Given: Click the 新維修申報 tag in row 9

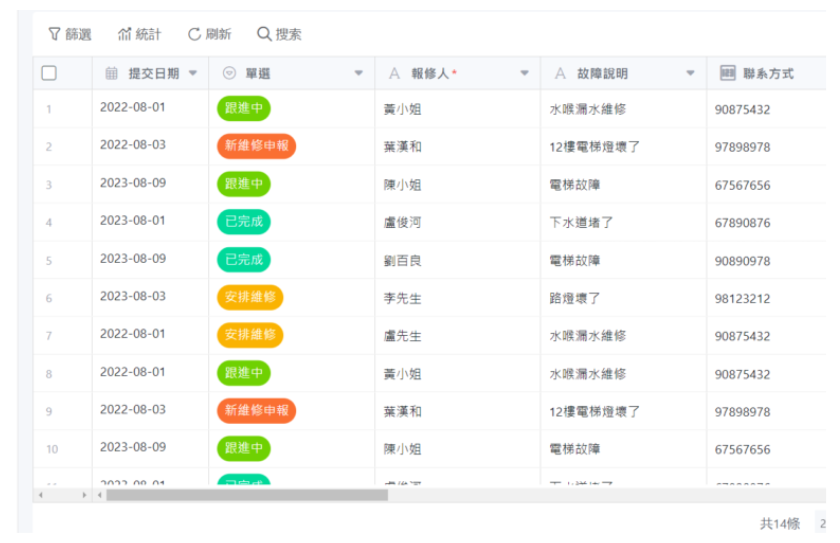Looking at the screenshot, I should point(257,411).
